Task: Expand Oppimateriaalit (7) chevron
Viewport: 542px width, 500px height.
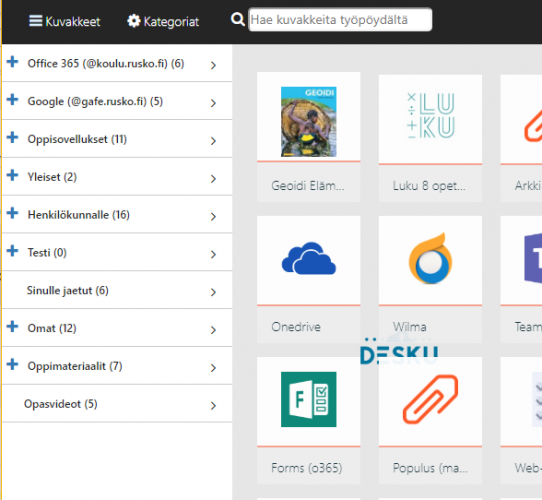Action: [213, 368]
